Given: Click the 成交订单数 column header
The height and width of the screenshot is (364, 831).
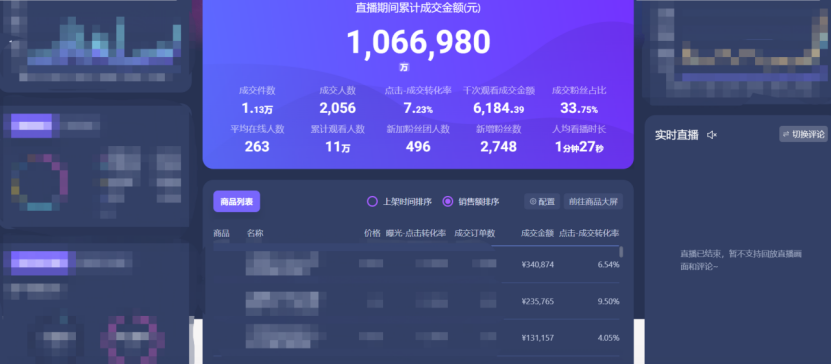Looking at the screenshot, I should (x=475, y=233).
